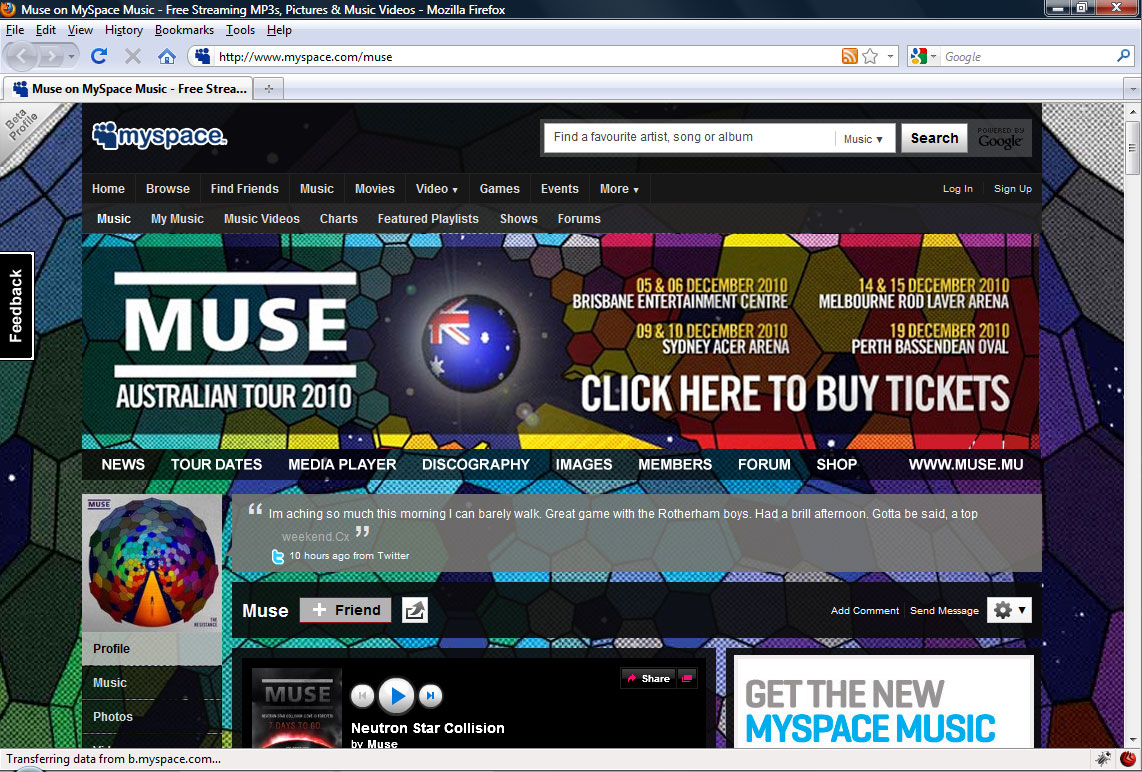This screenshot has width=1142, height=772.
Task: Open the Help menu
Action: pyautogui.click(x=279, y=30)
